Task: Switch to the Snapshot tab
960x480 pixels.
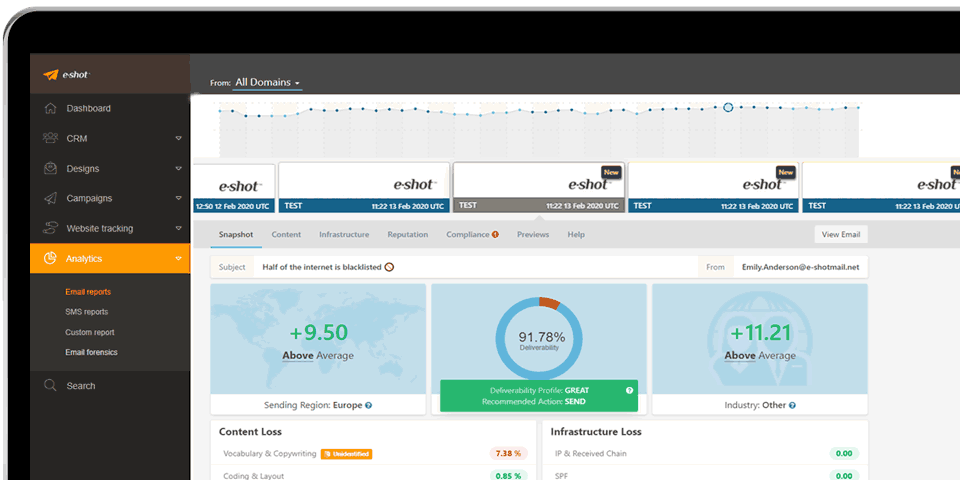Action: (x=236, y=234)
